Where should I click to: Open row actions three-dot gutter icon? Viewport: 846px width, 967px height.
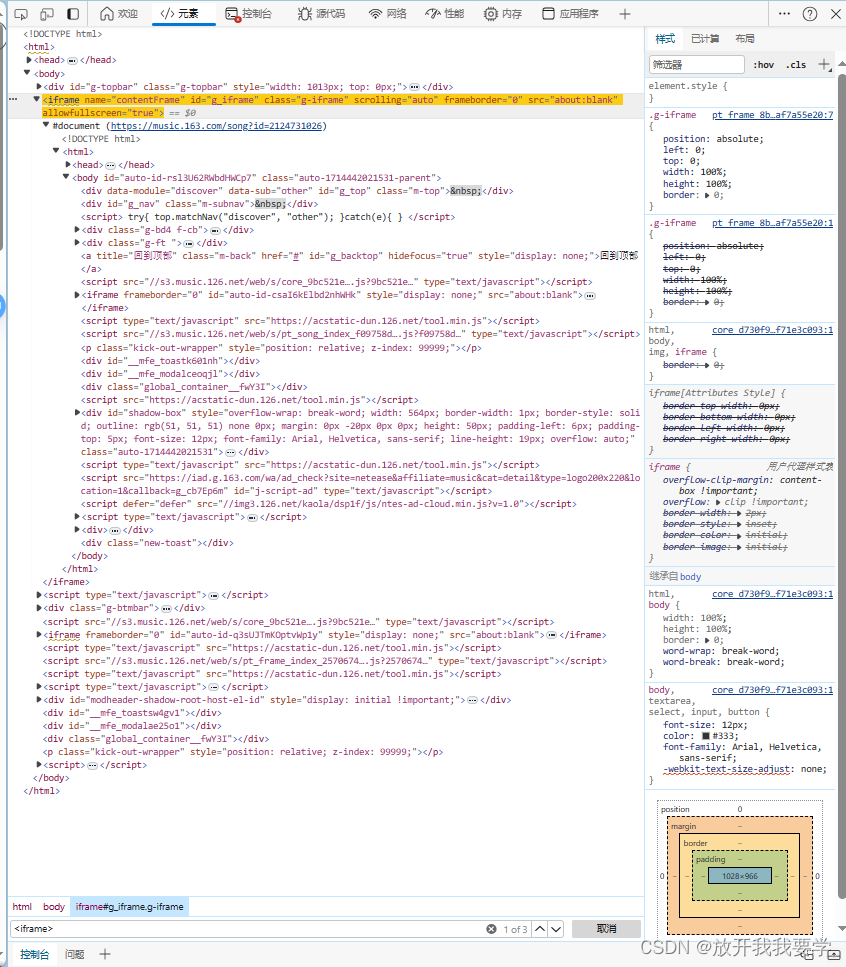13,99
